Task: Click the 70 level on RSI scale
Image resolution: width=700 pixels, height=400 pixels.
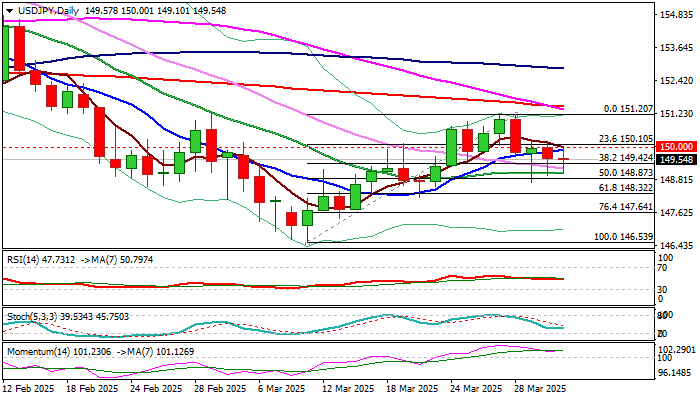Action: coord(661,268)
